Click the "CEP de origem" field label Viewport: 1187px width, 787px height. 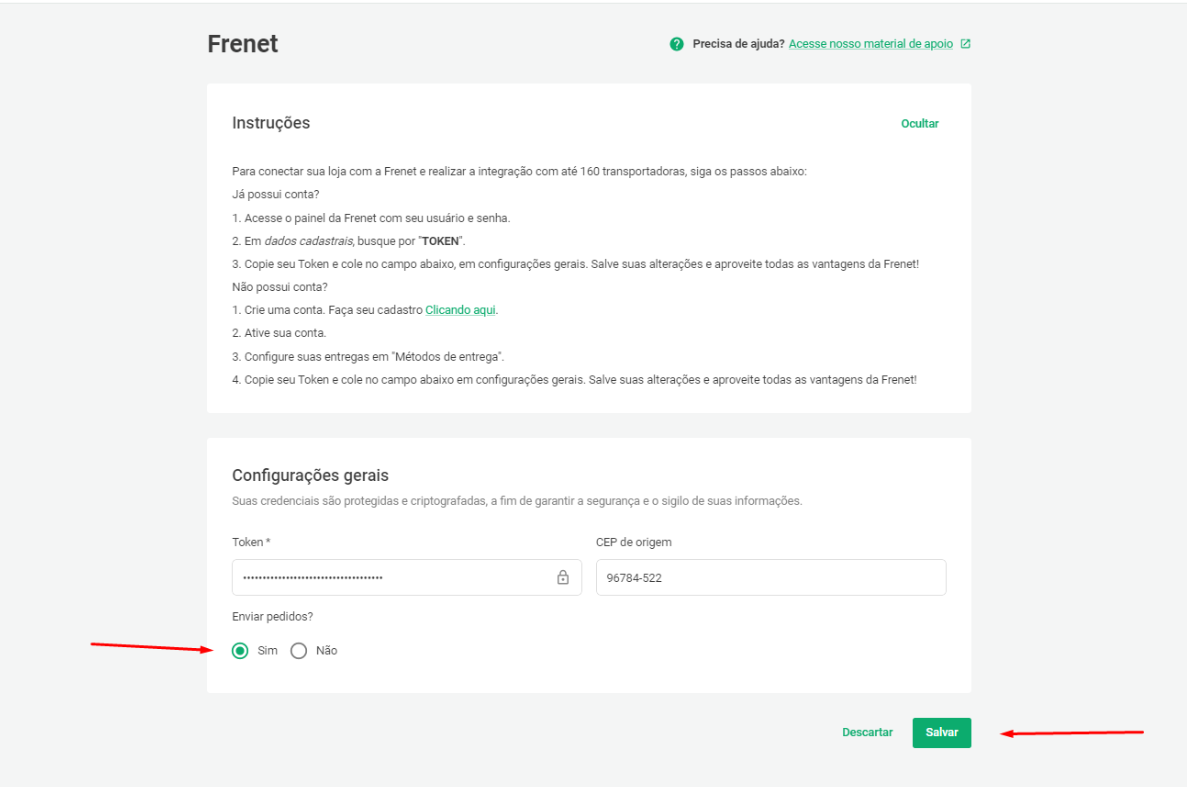tap(633, 542)
